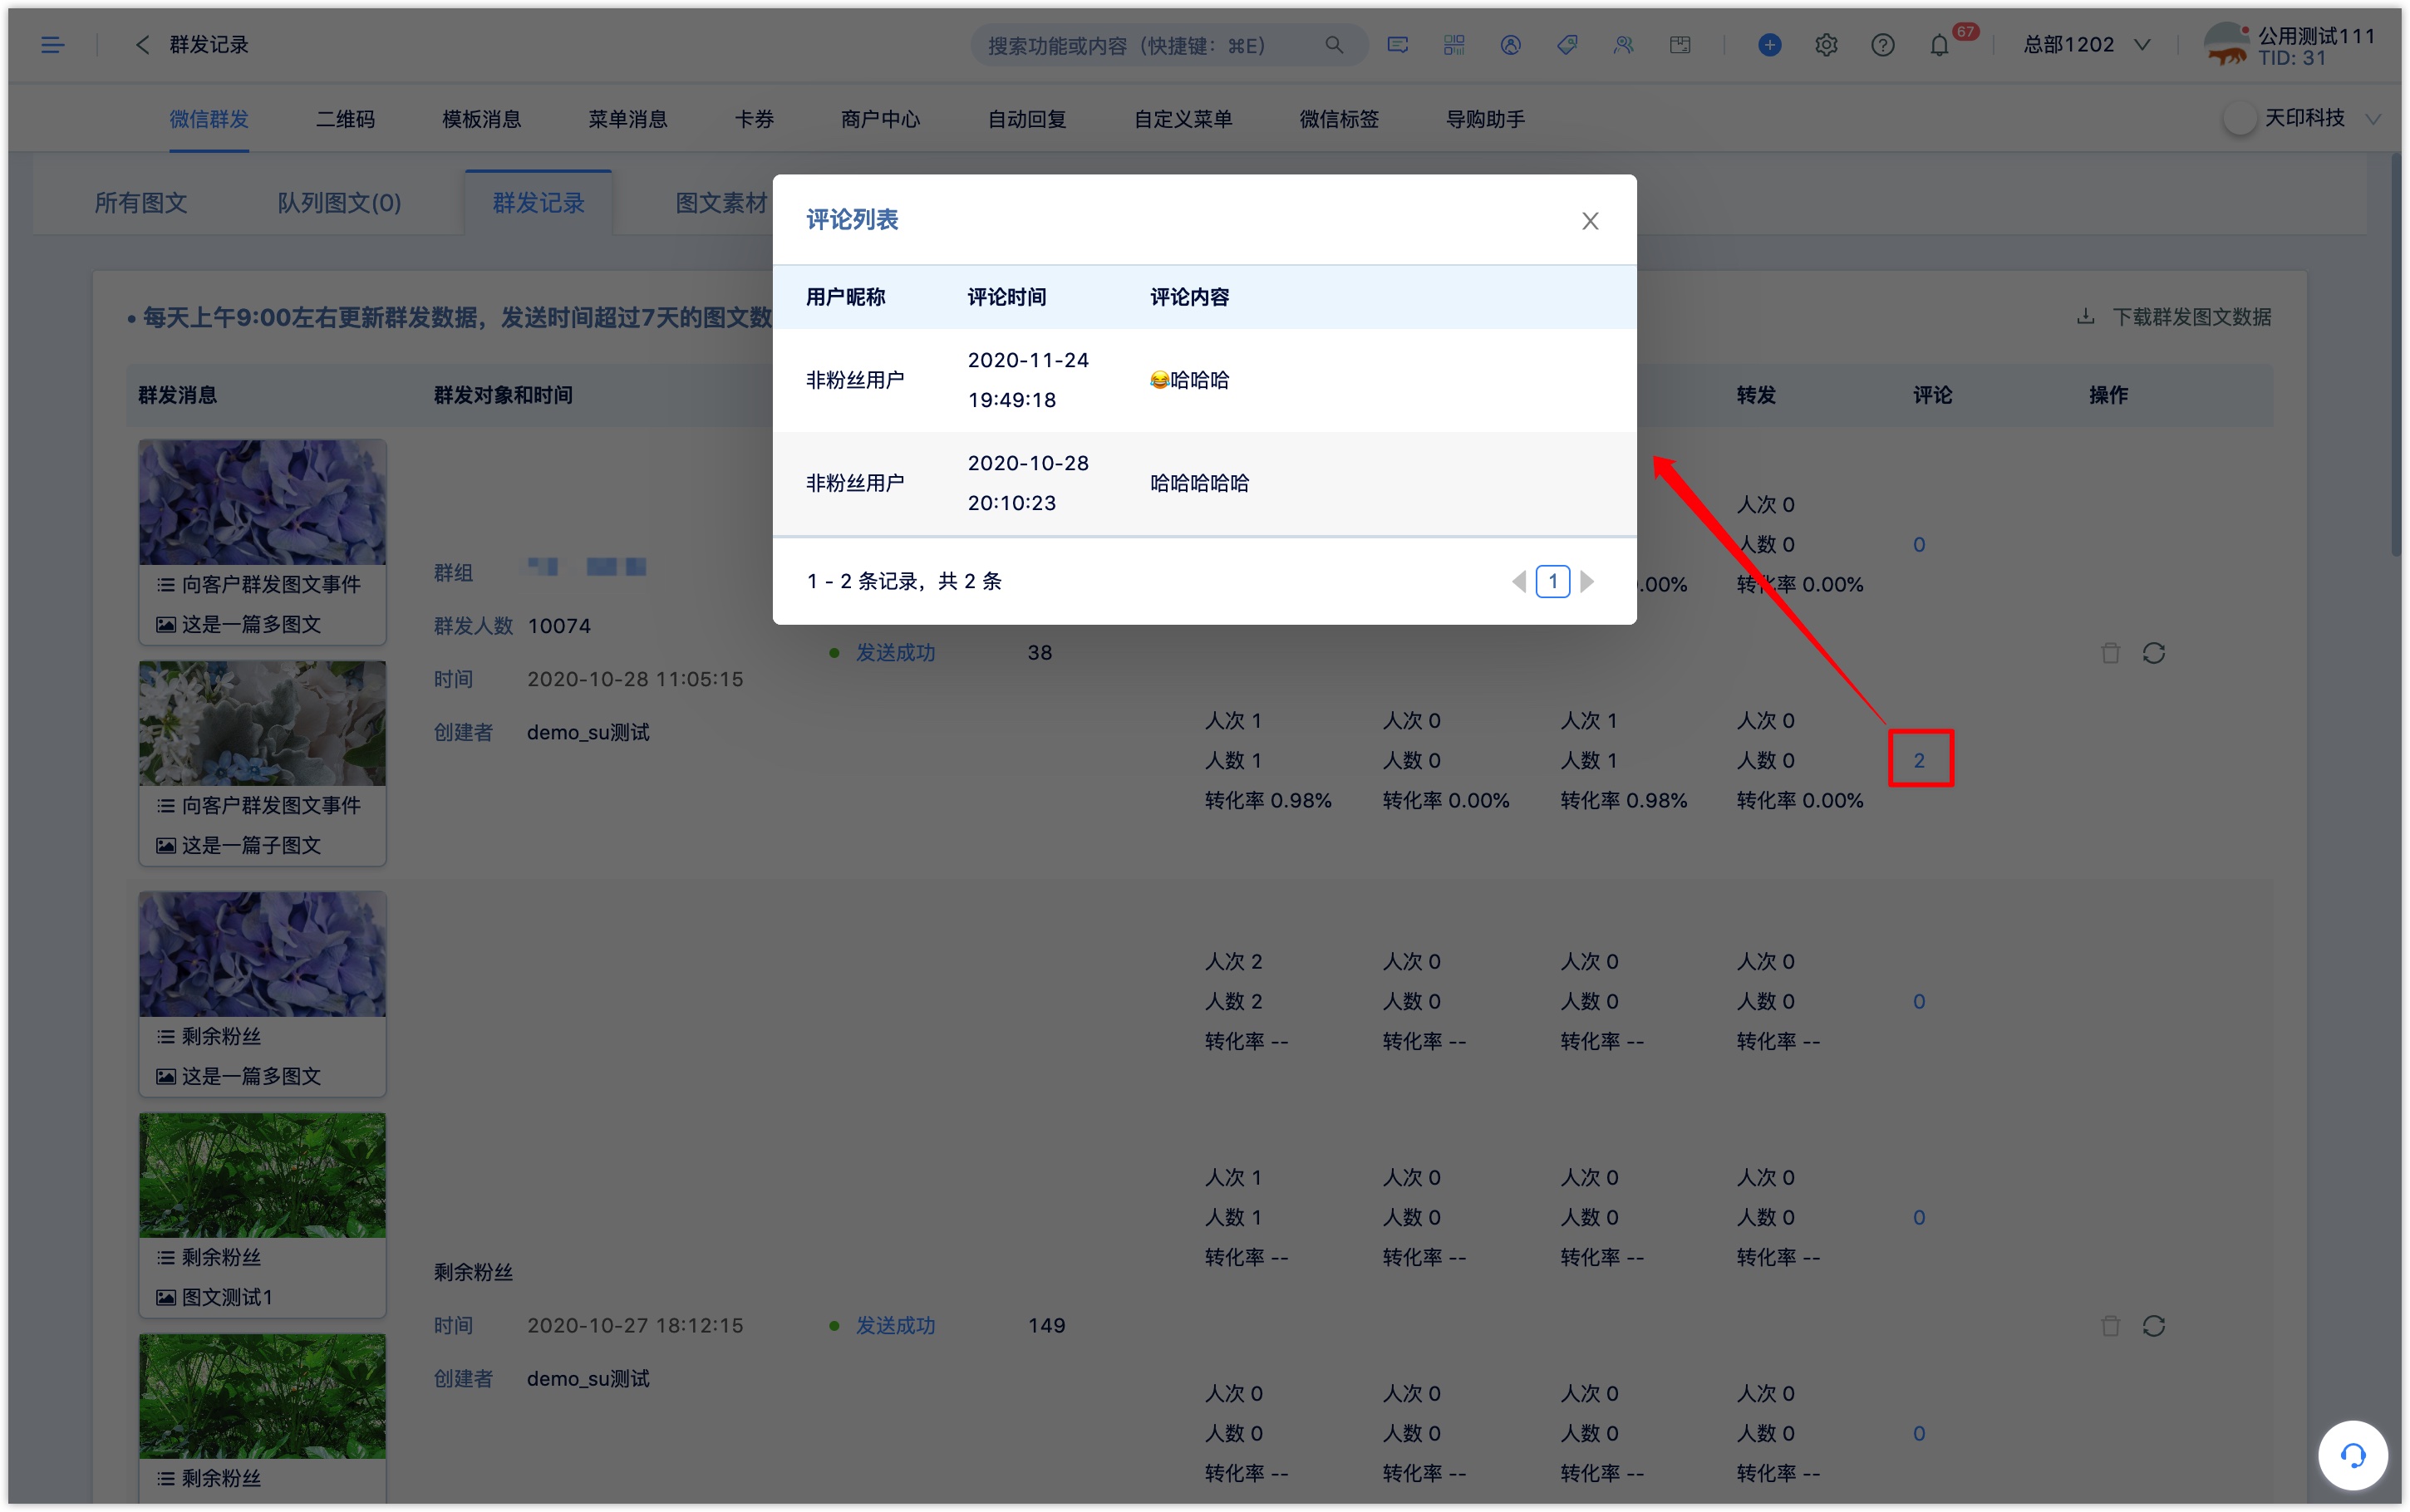Screen dimensions: 2410x1512
Task: Open the settings gear icon
Action: [1826, 45]
